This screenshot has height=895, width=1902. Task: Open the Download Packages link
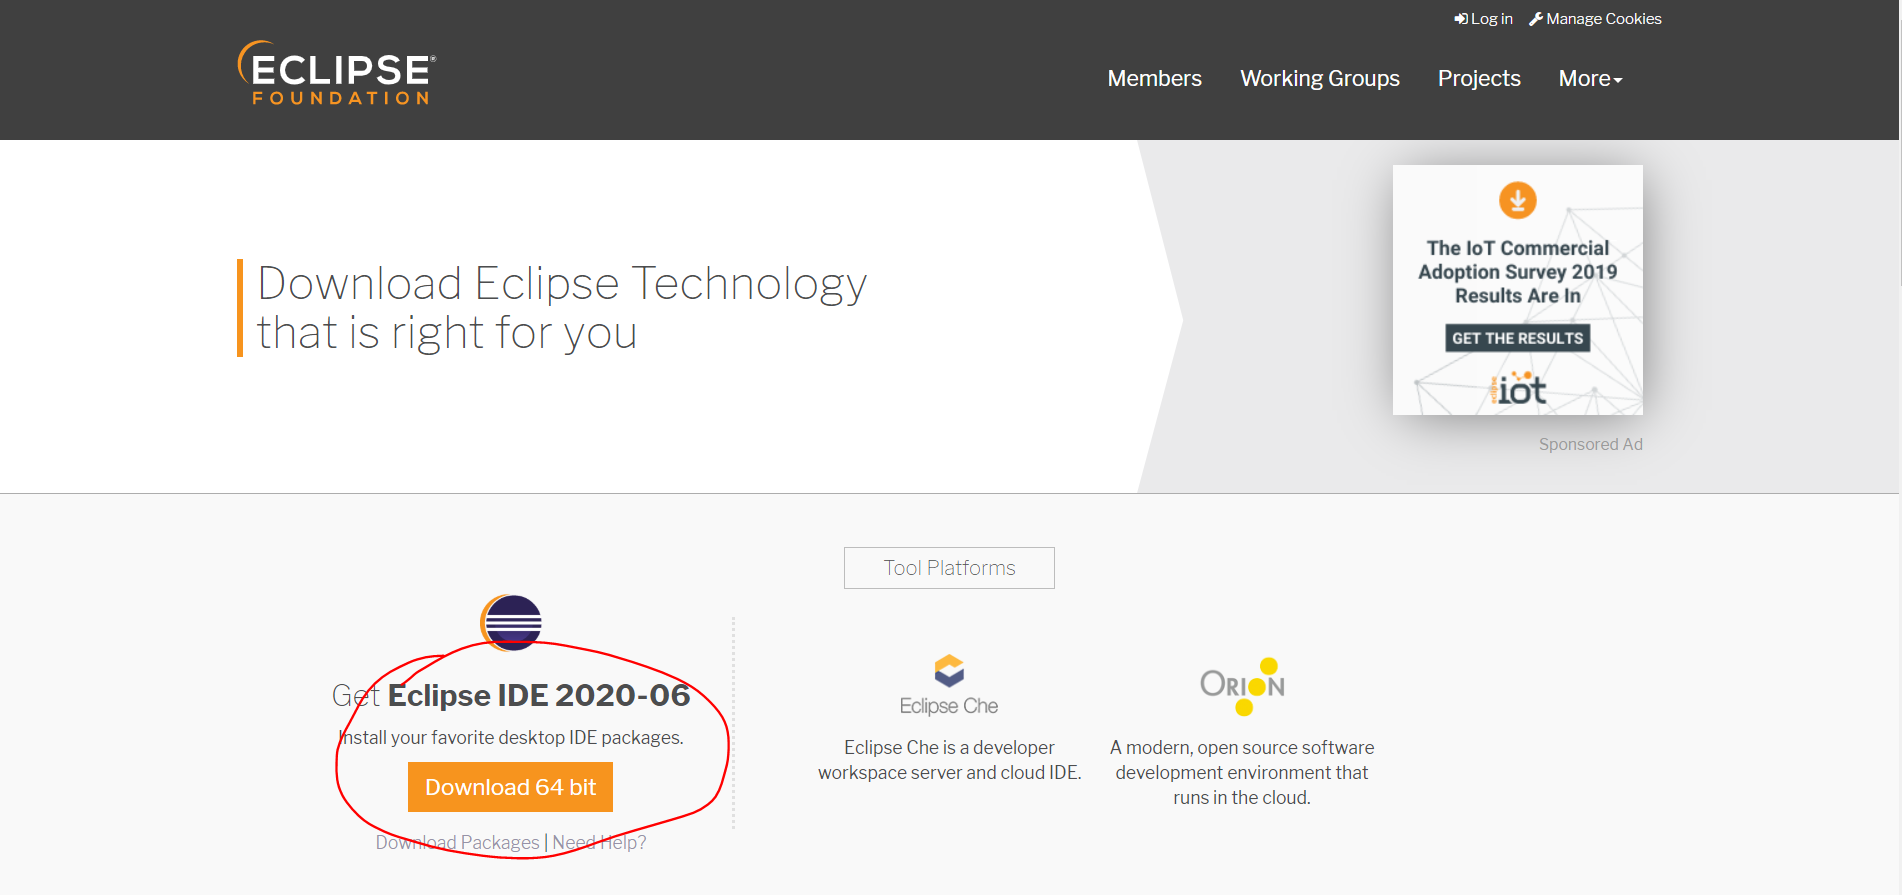pos(457,842)
